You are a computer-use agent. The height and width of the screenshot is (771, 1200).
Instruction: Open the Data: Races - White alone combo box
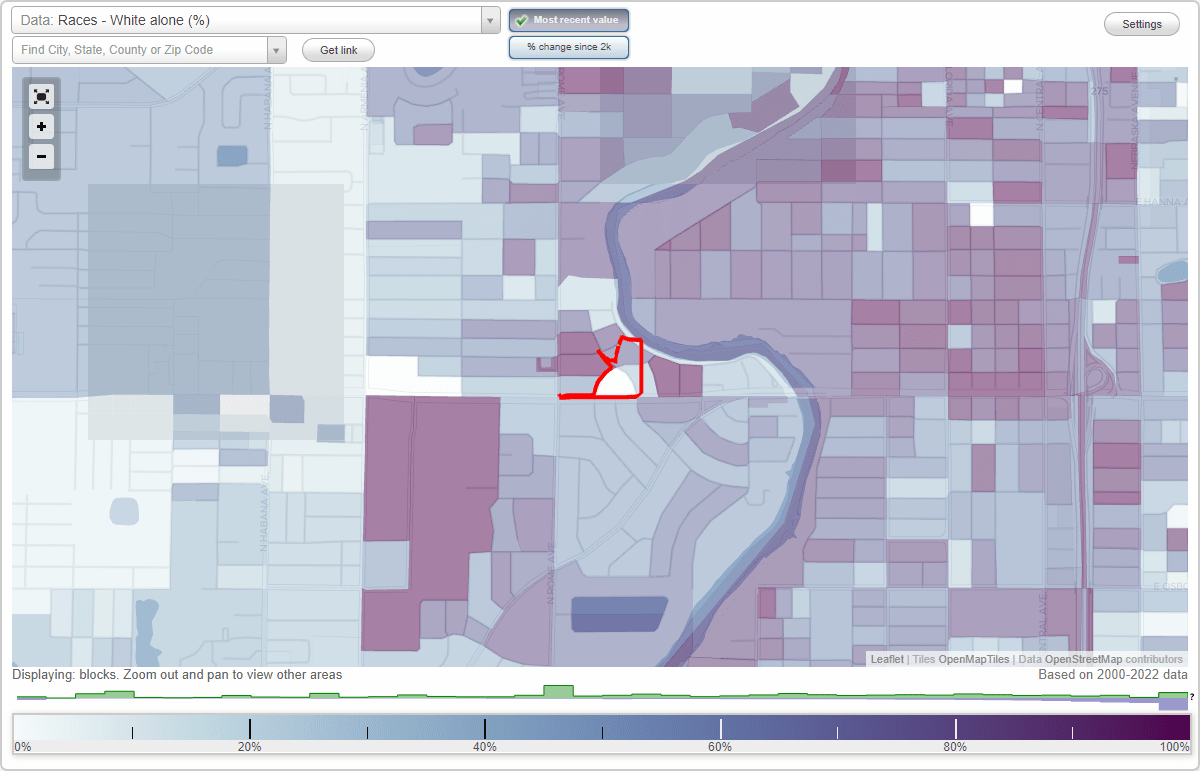(x=255, y=20)
